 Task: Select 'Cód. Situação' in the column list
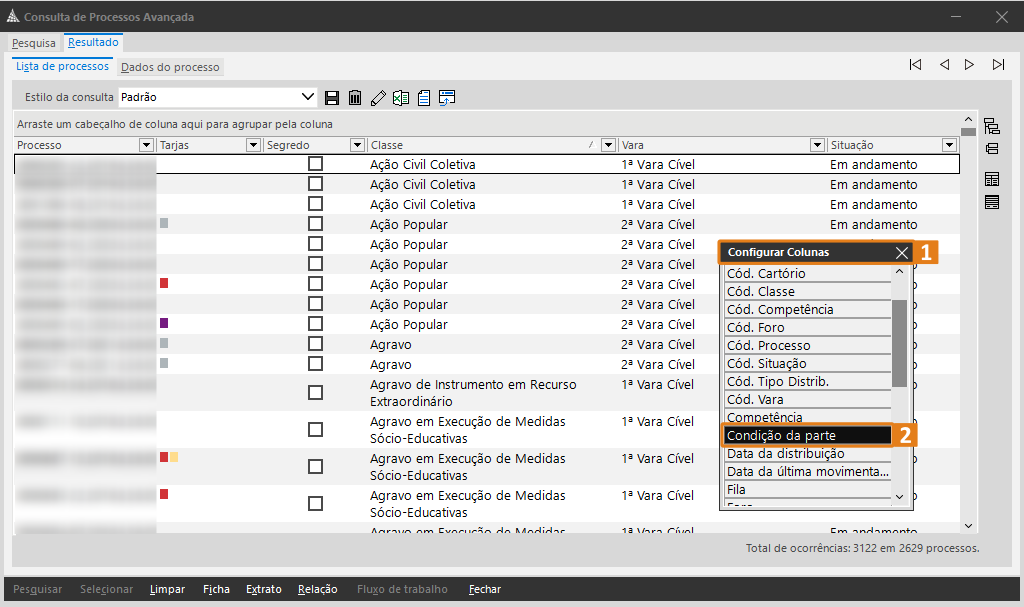click(x=808, y=363)
